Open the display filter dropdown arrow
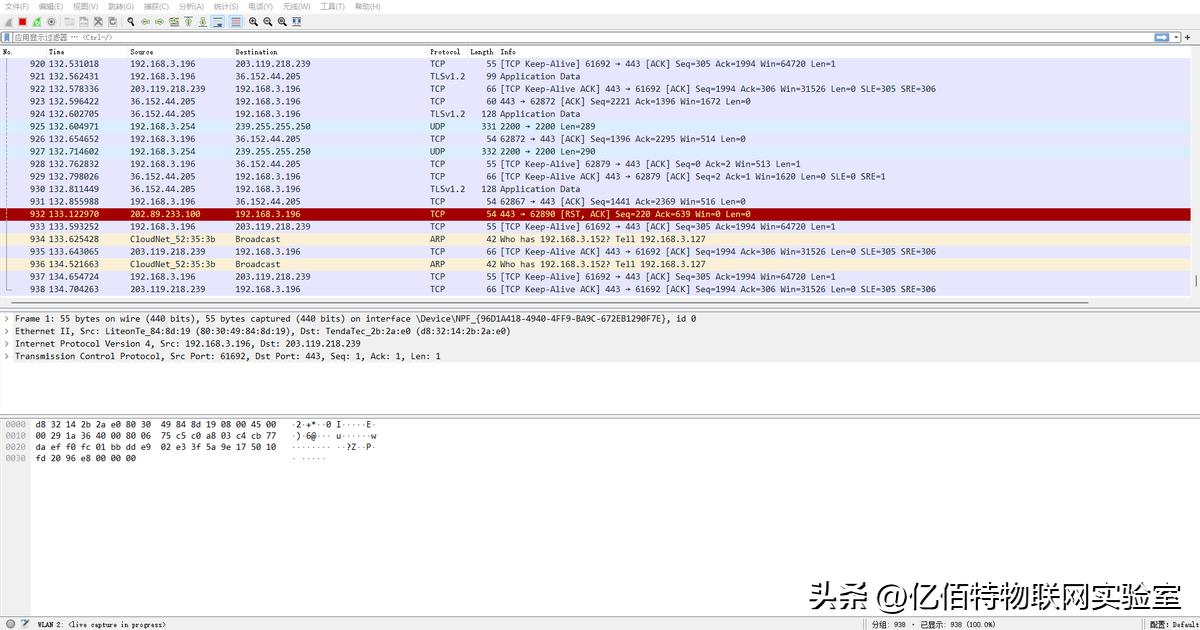The image size is (1200, 630). [1176, 36]
